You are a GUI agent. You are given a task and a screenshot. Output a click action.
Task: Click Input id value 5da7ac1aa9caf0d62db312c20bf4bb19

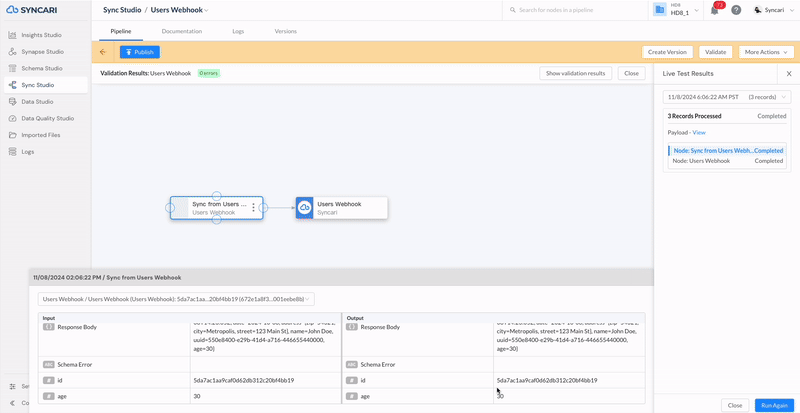point(244,380)
